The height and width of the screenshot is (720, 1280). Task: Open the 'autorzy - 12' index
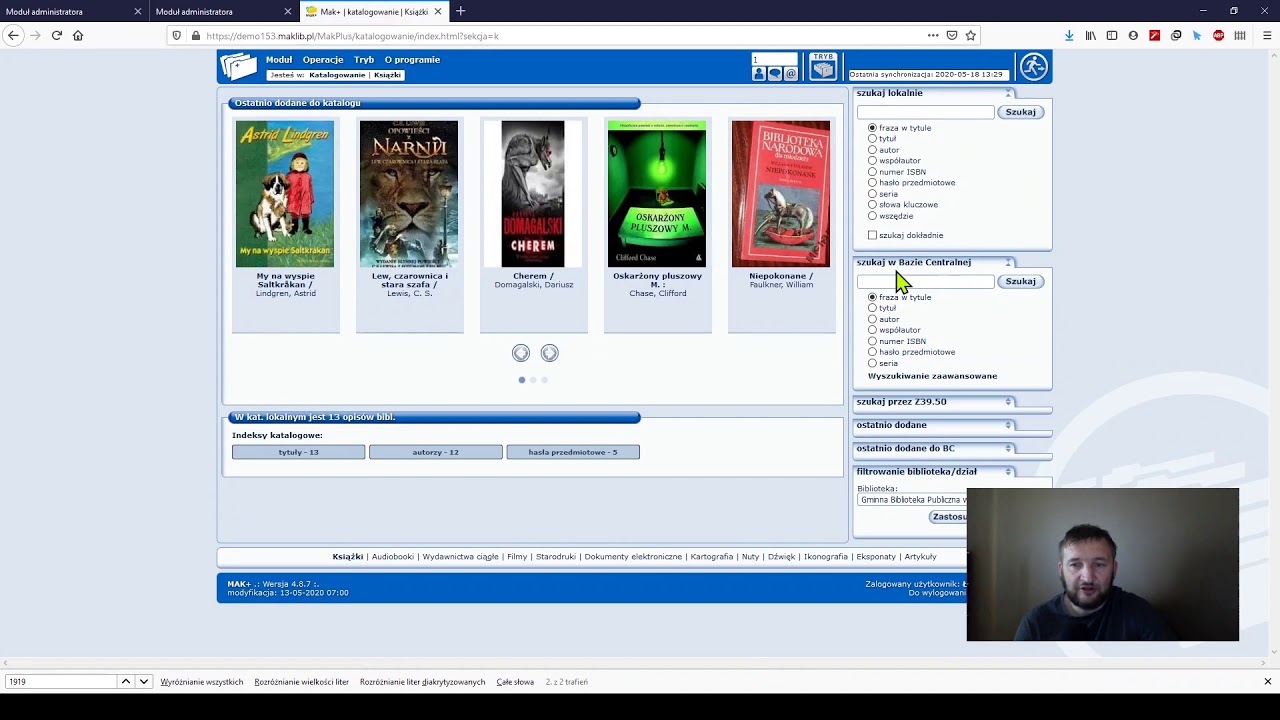[435, 452]
